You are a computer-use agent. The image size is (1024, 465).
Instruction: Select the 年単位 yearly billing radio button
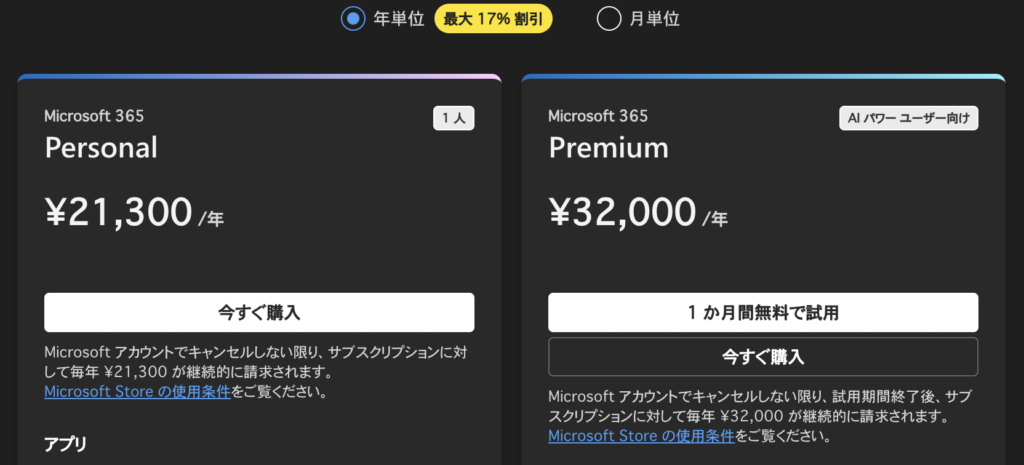pos(353,18)
